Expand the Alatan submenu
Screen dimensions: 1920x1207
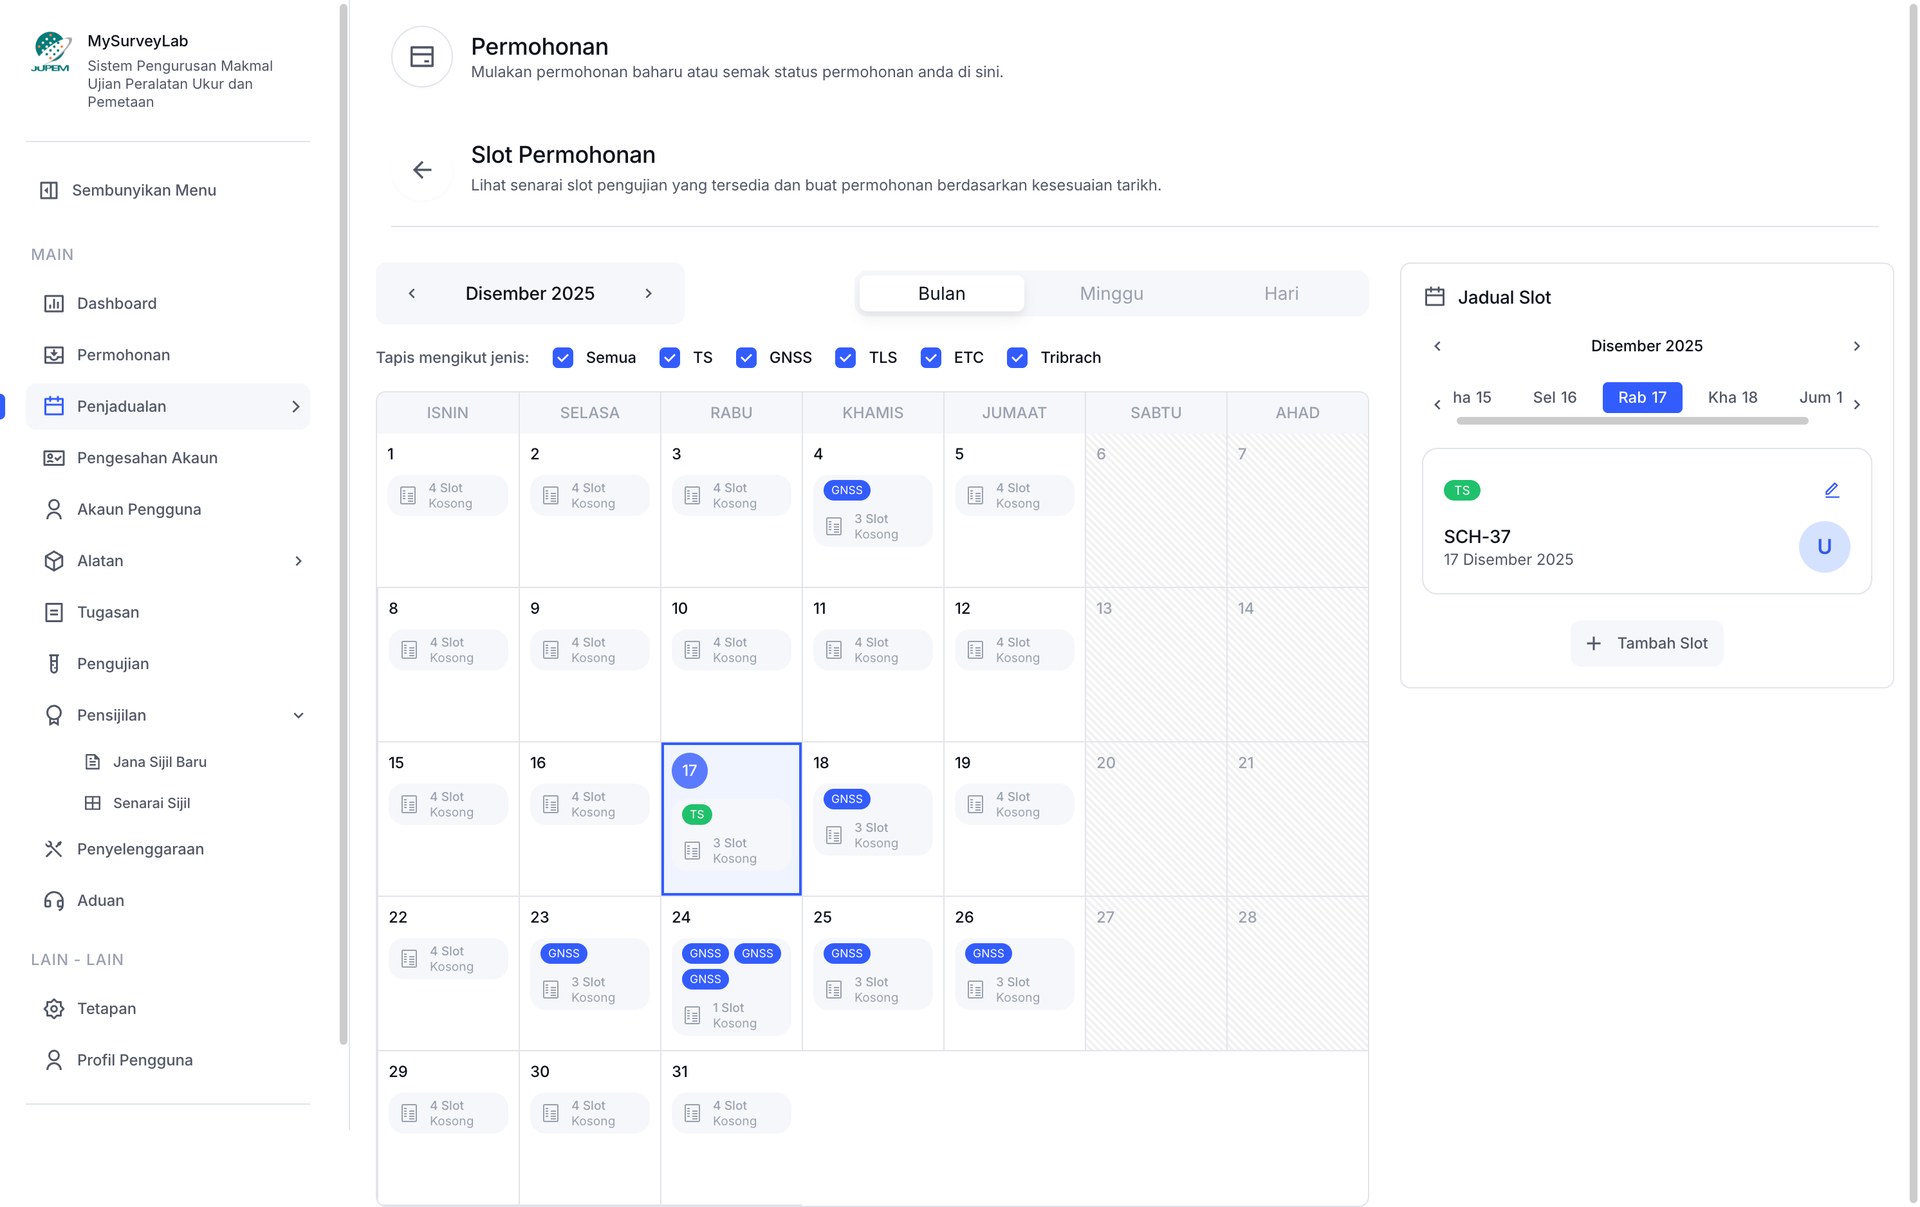point(298,561)
